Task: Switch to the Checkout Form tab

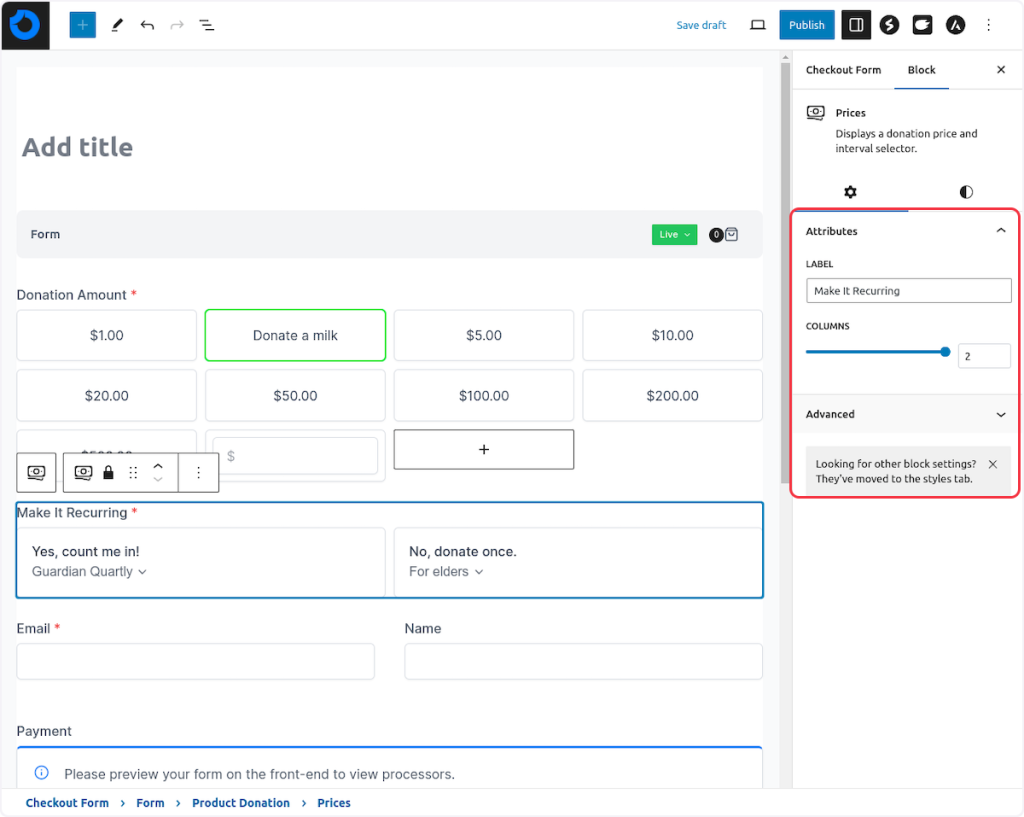Action: point(843,70)
